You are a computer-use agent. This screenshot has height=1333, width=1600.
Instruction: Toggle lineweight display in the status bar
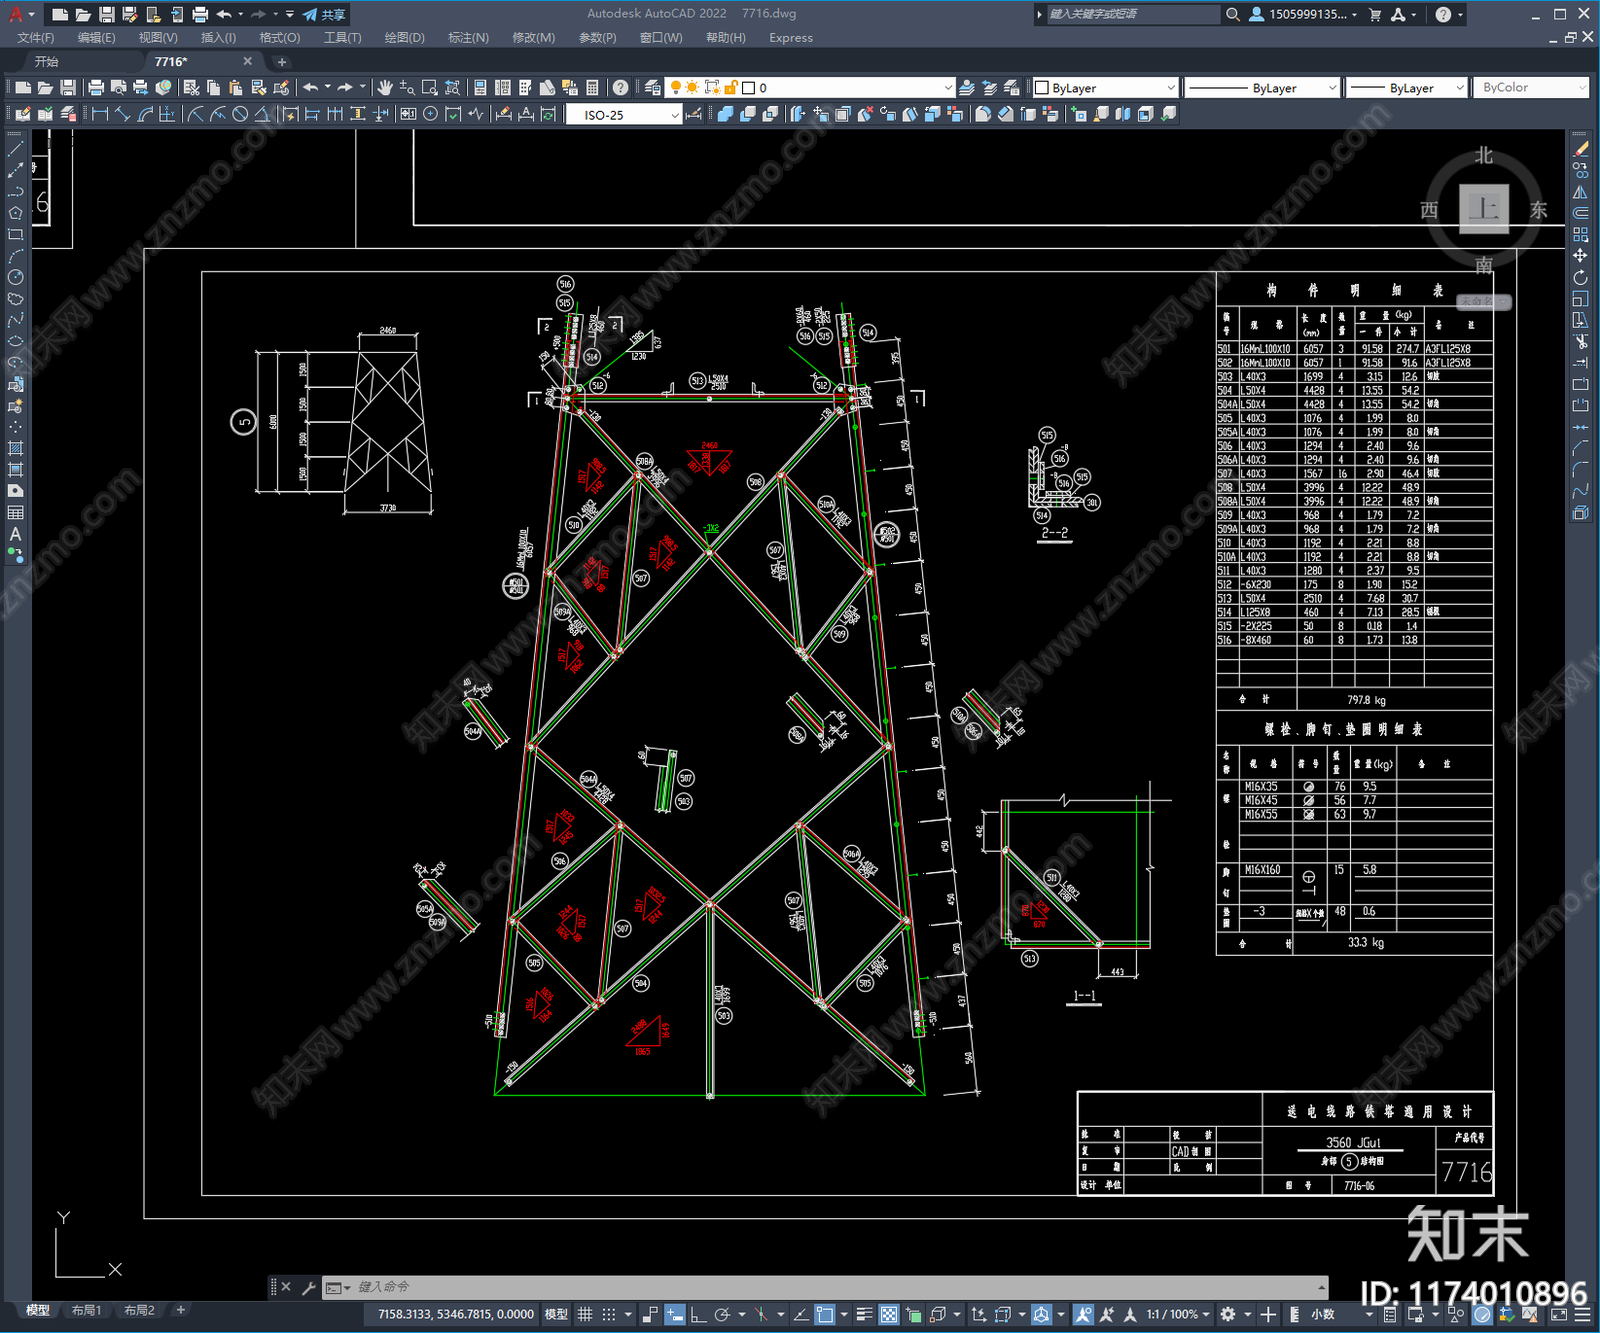864,1314
